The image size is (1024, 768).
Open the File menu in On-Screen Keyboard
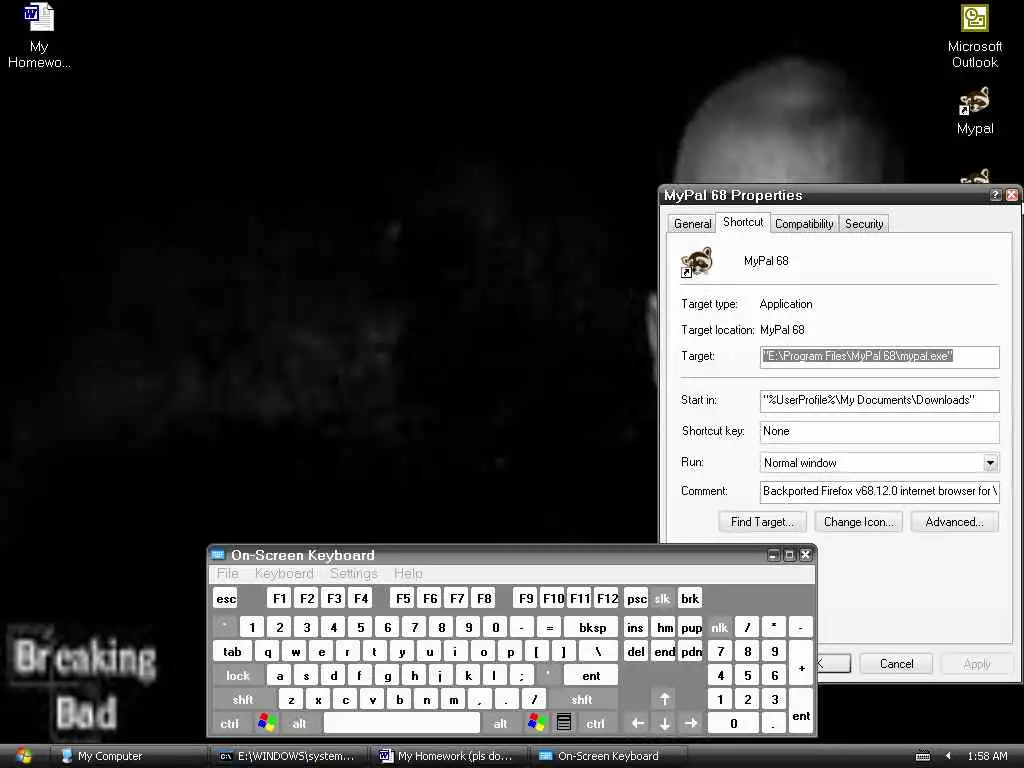pos(227,573)
